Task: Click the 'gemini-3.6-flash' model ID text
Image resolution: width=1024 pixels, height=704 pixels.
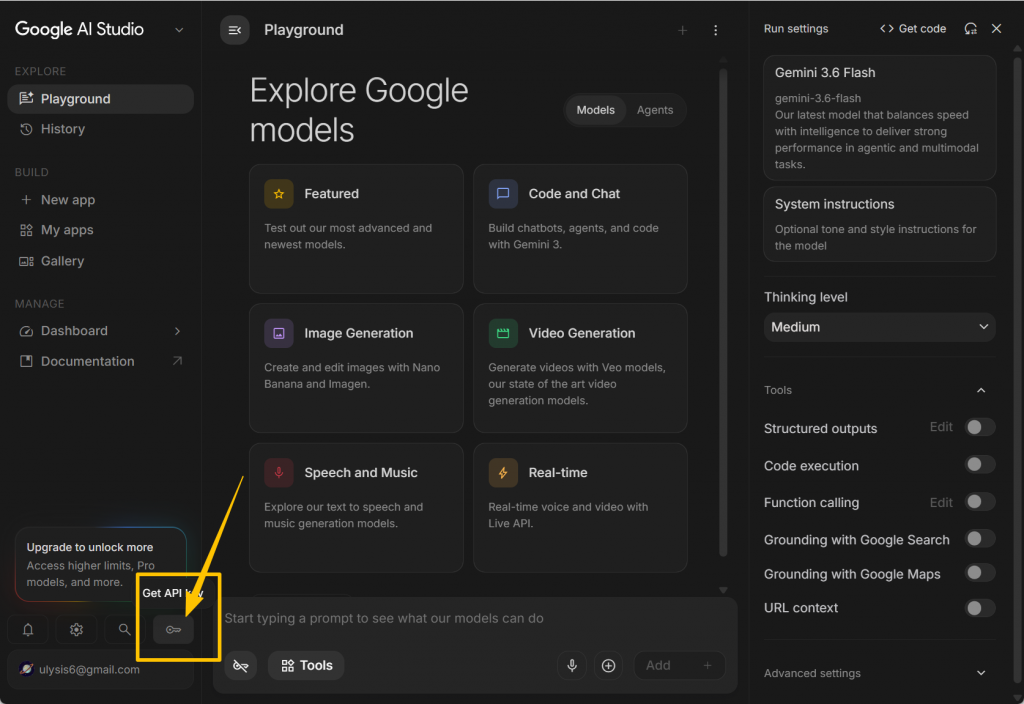Action: [x=818, y=99]
